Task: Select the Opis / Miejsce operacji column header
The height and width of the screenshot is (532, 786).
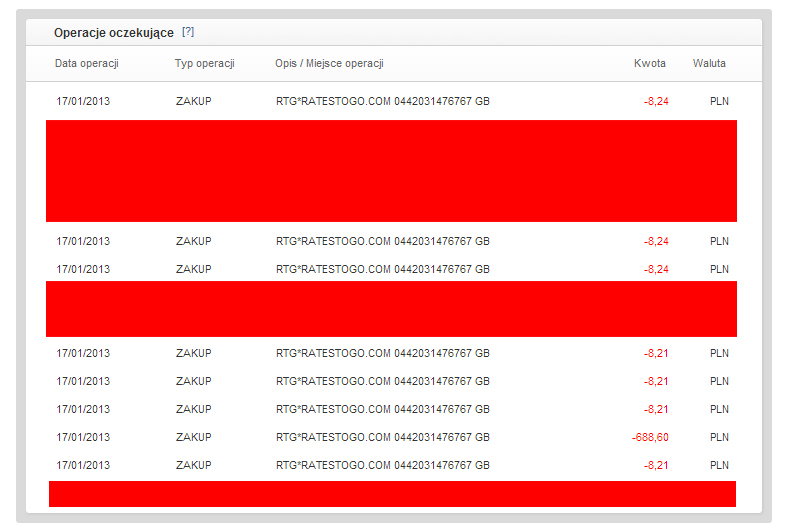Action: 329,64
